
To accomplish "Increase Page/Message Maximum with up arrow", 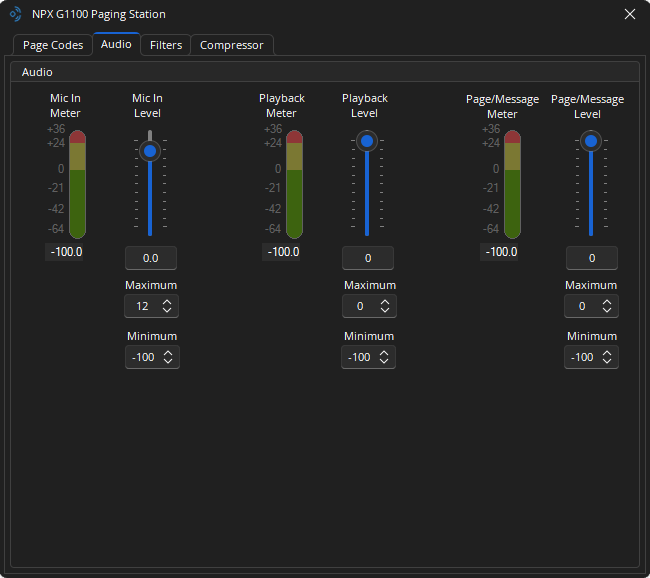I will 608,302.
